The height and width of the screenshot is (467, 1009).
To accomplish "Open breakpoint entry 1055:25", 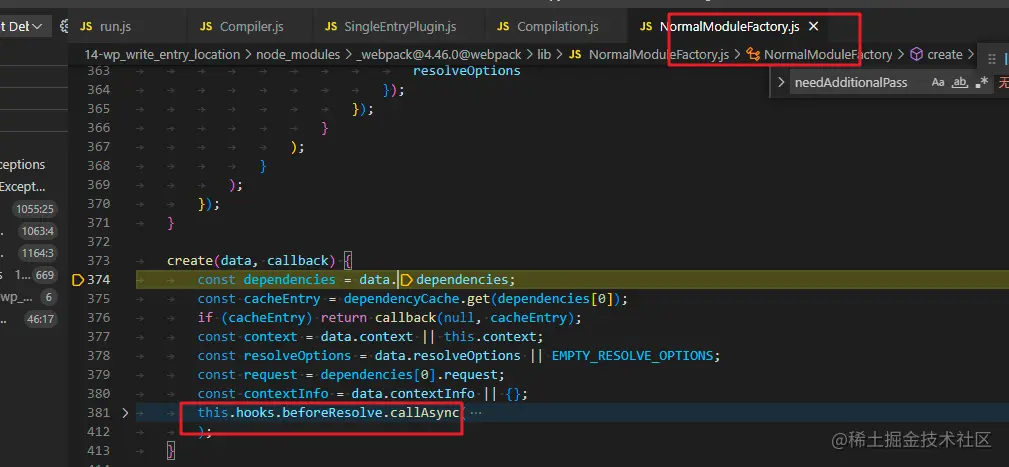I will click(35, 209).
